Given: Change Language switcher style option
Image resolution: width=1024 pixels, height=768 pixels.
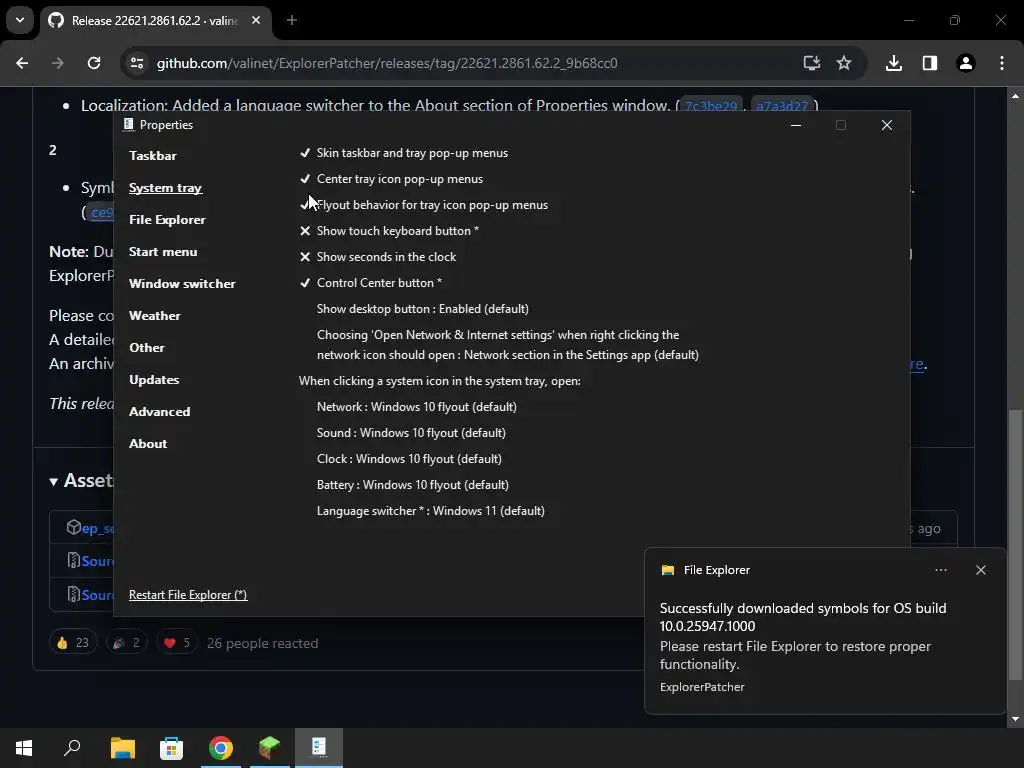Looking at the screenshot, I should click(430, 511).
